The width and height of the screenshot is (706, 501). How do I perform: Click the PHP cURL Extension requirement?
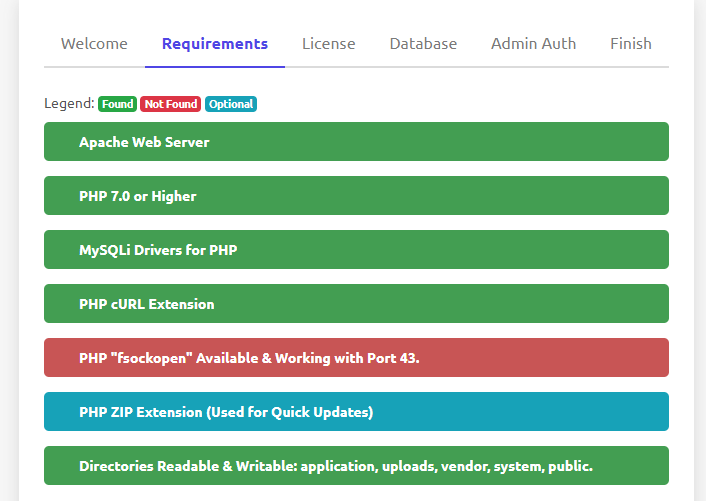click(356, 304)
